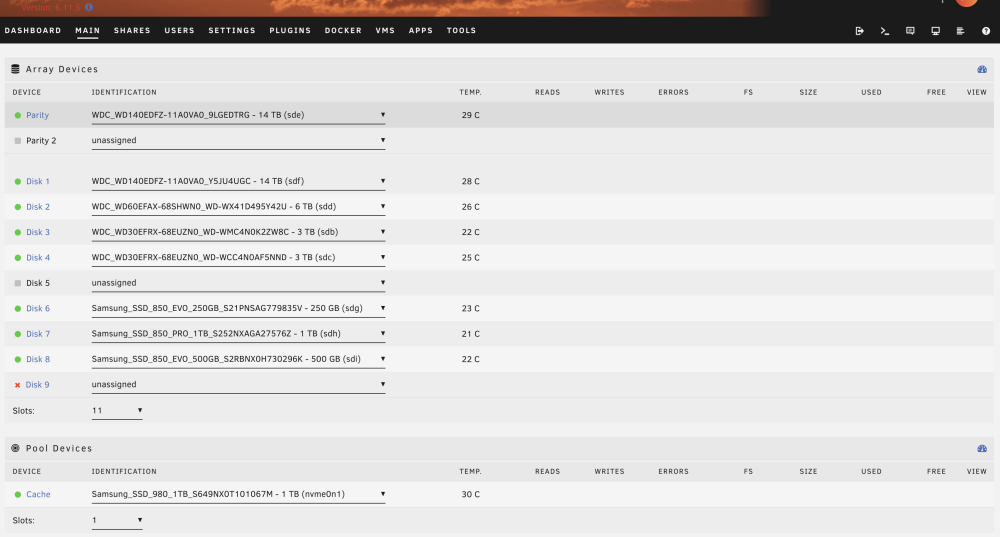This screenshot has height=537, width=1000.
Task: Click the green status dot for Cache
Action: point(18,494)
